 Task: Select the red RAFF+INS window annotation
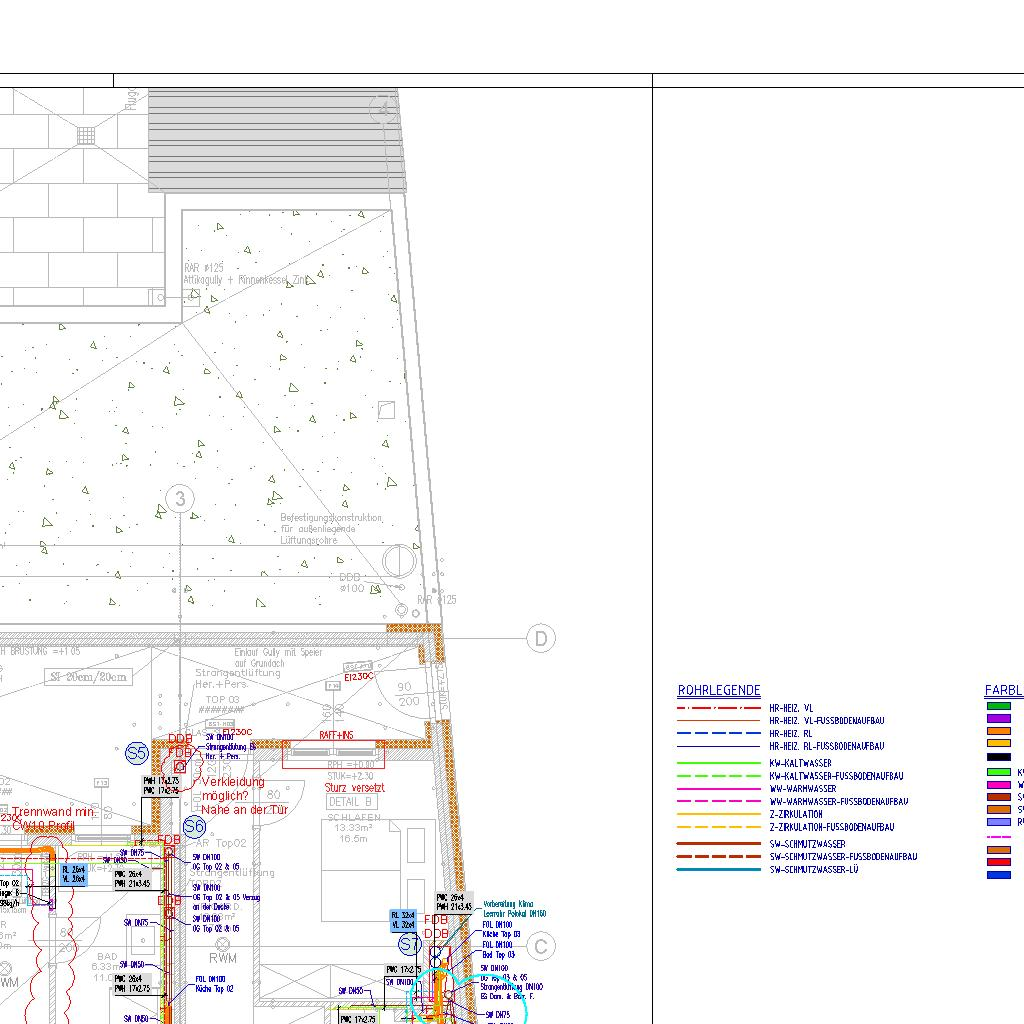pyautogui.click(x=336, y=735)
